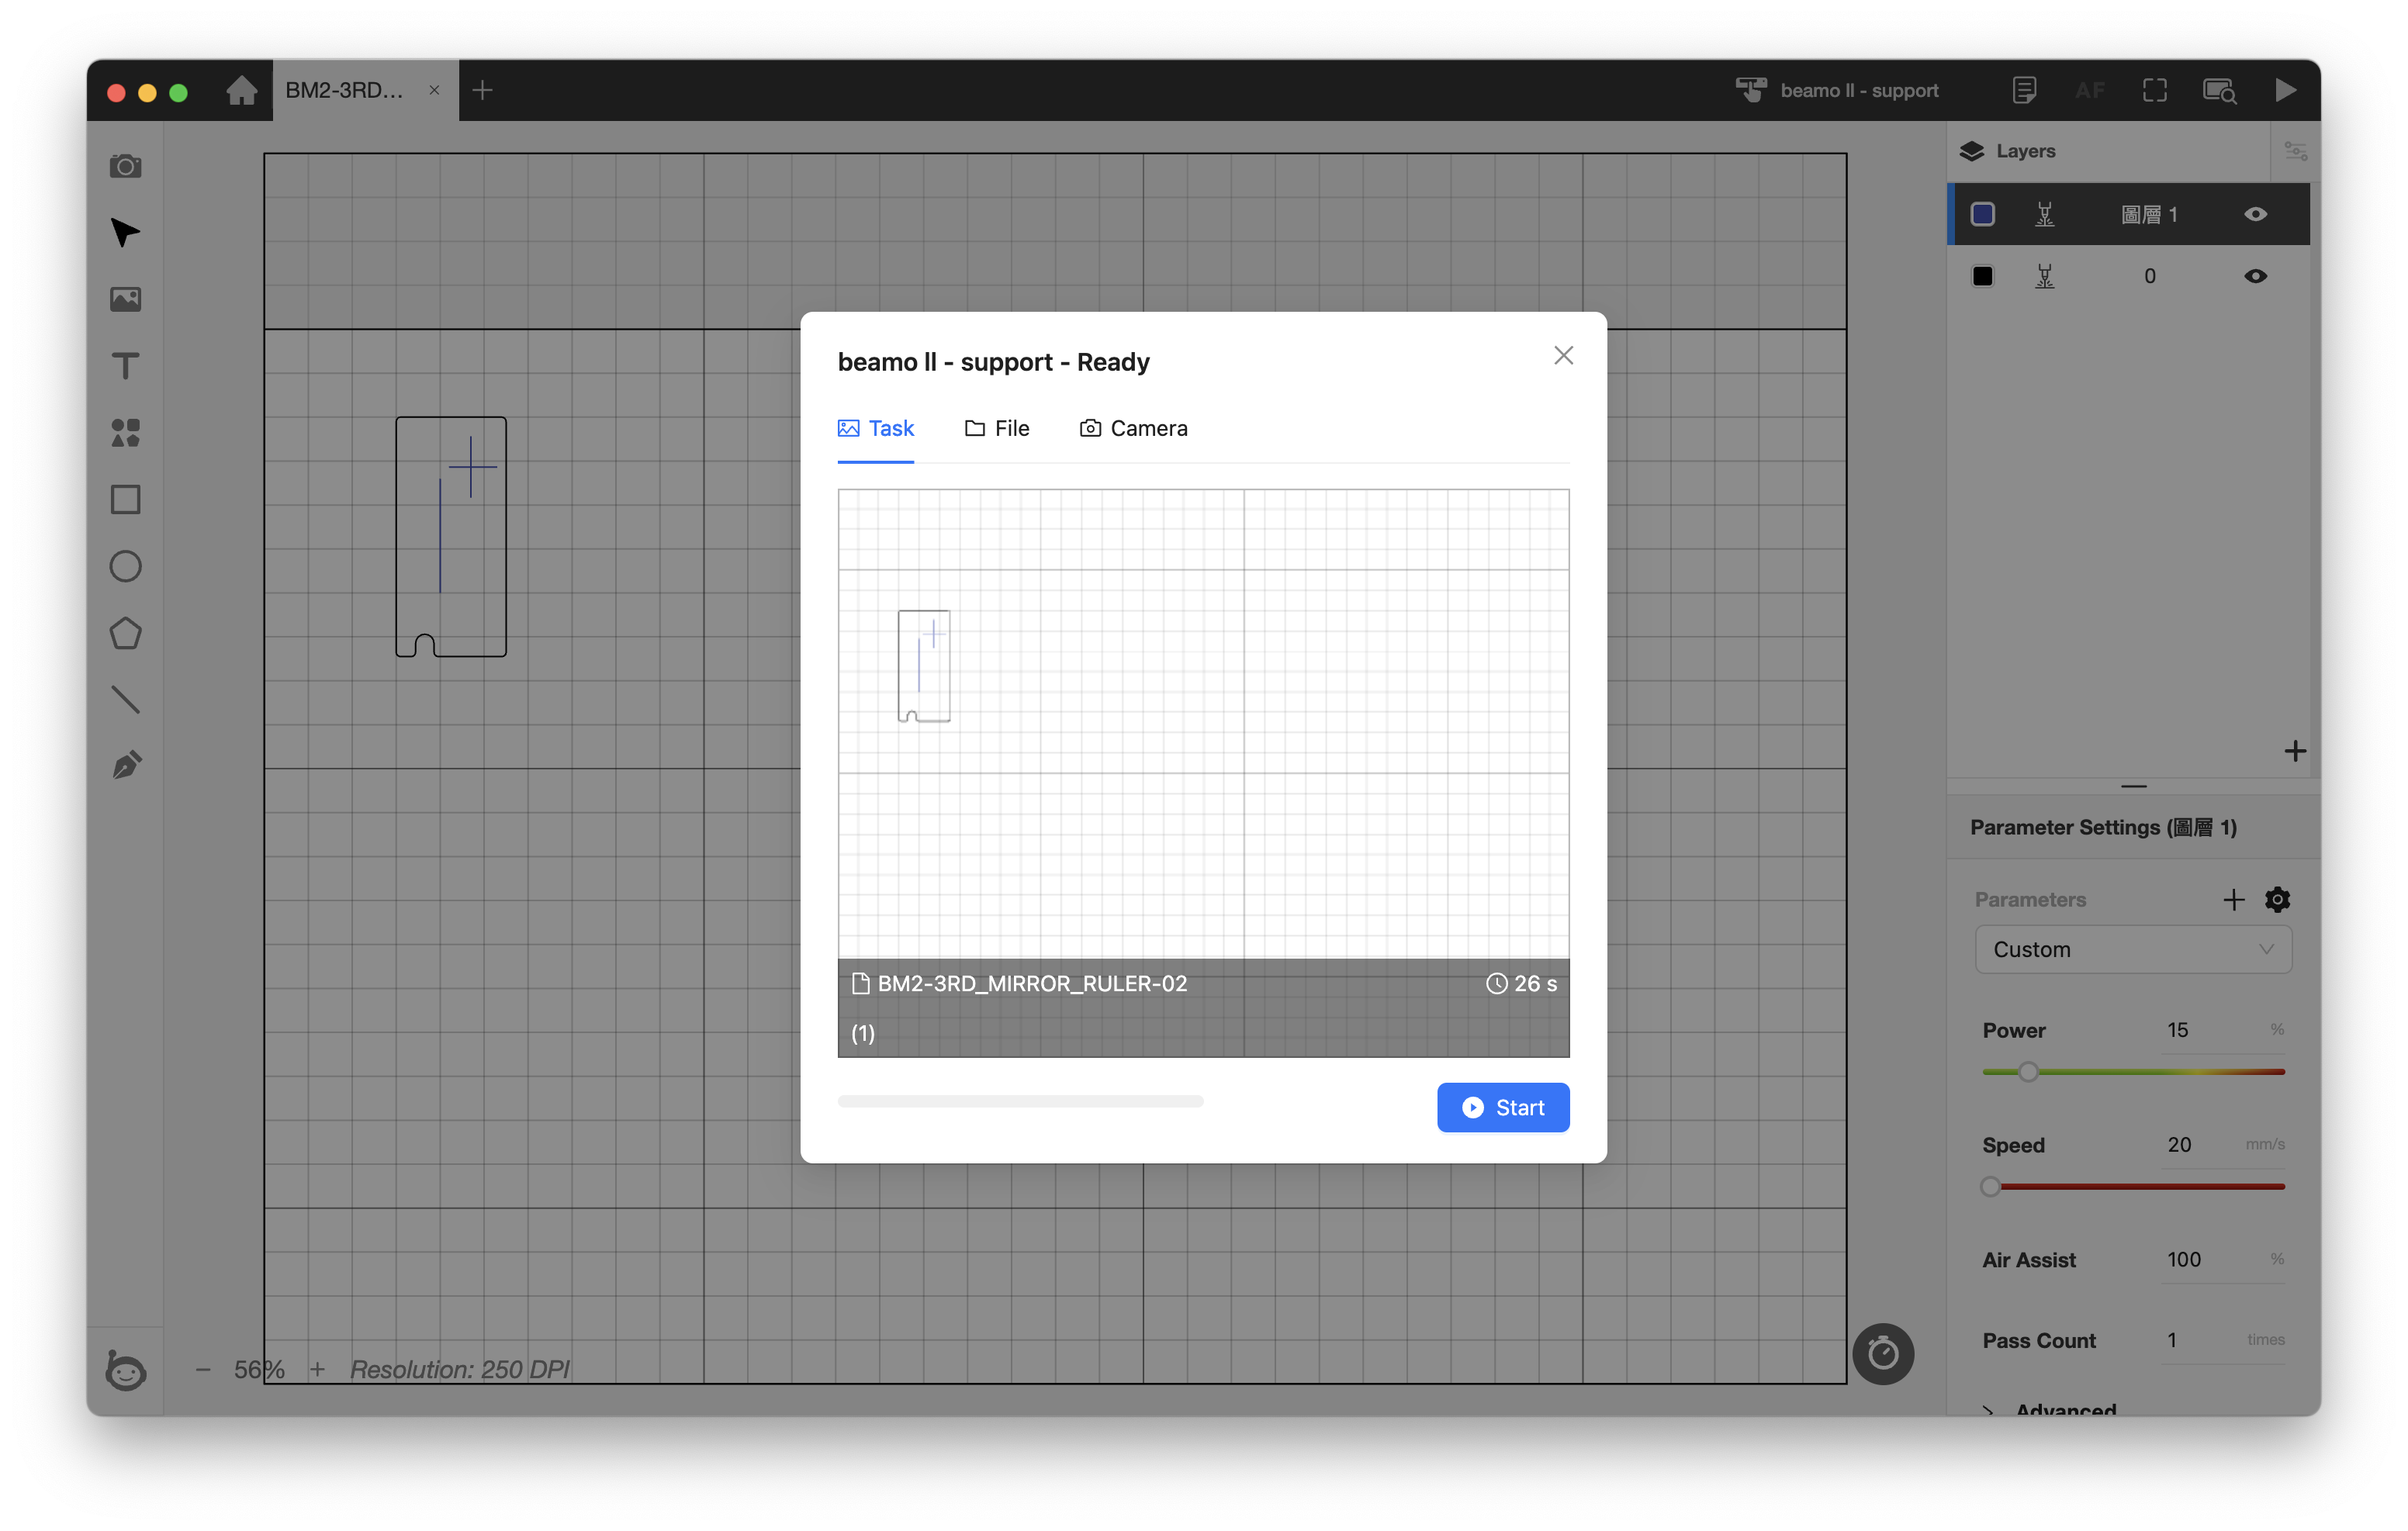Expand the Advanced section
Screen dimensions: 2408x1531
point(2050,1408)
